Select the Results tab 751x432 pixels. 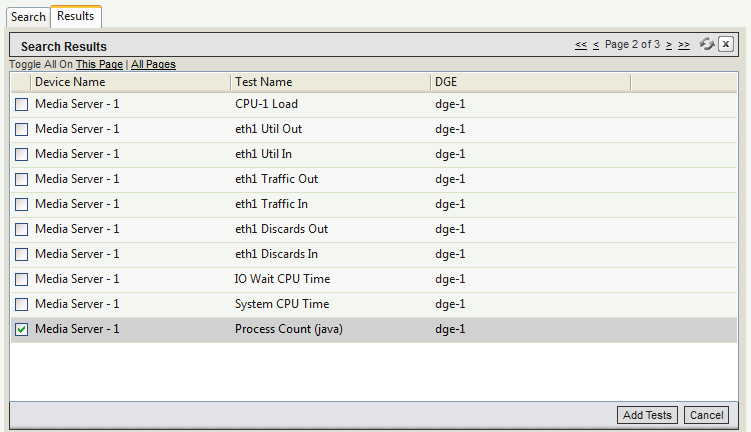76,16
